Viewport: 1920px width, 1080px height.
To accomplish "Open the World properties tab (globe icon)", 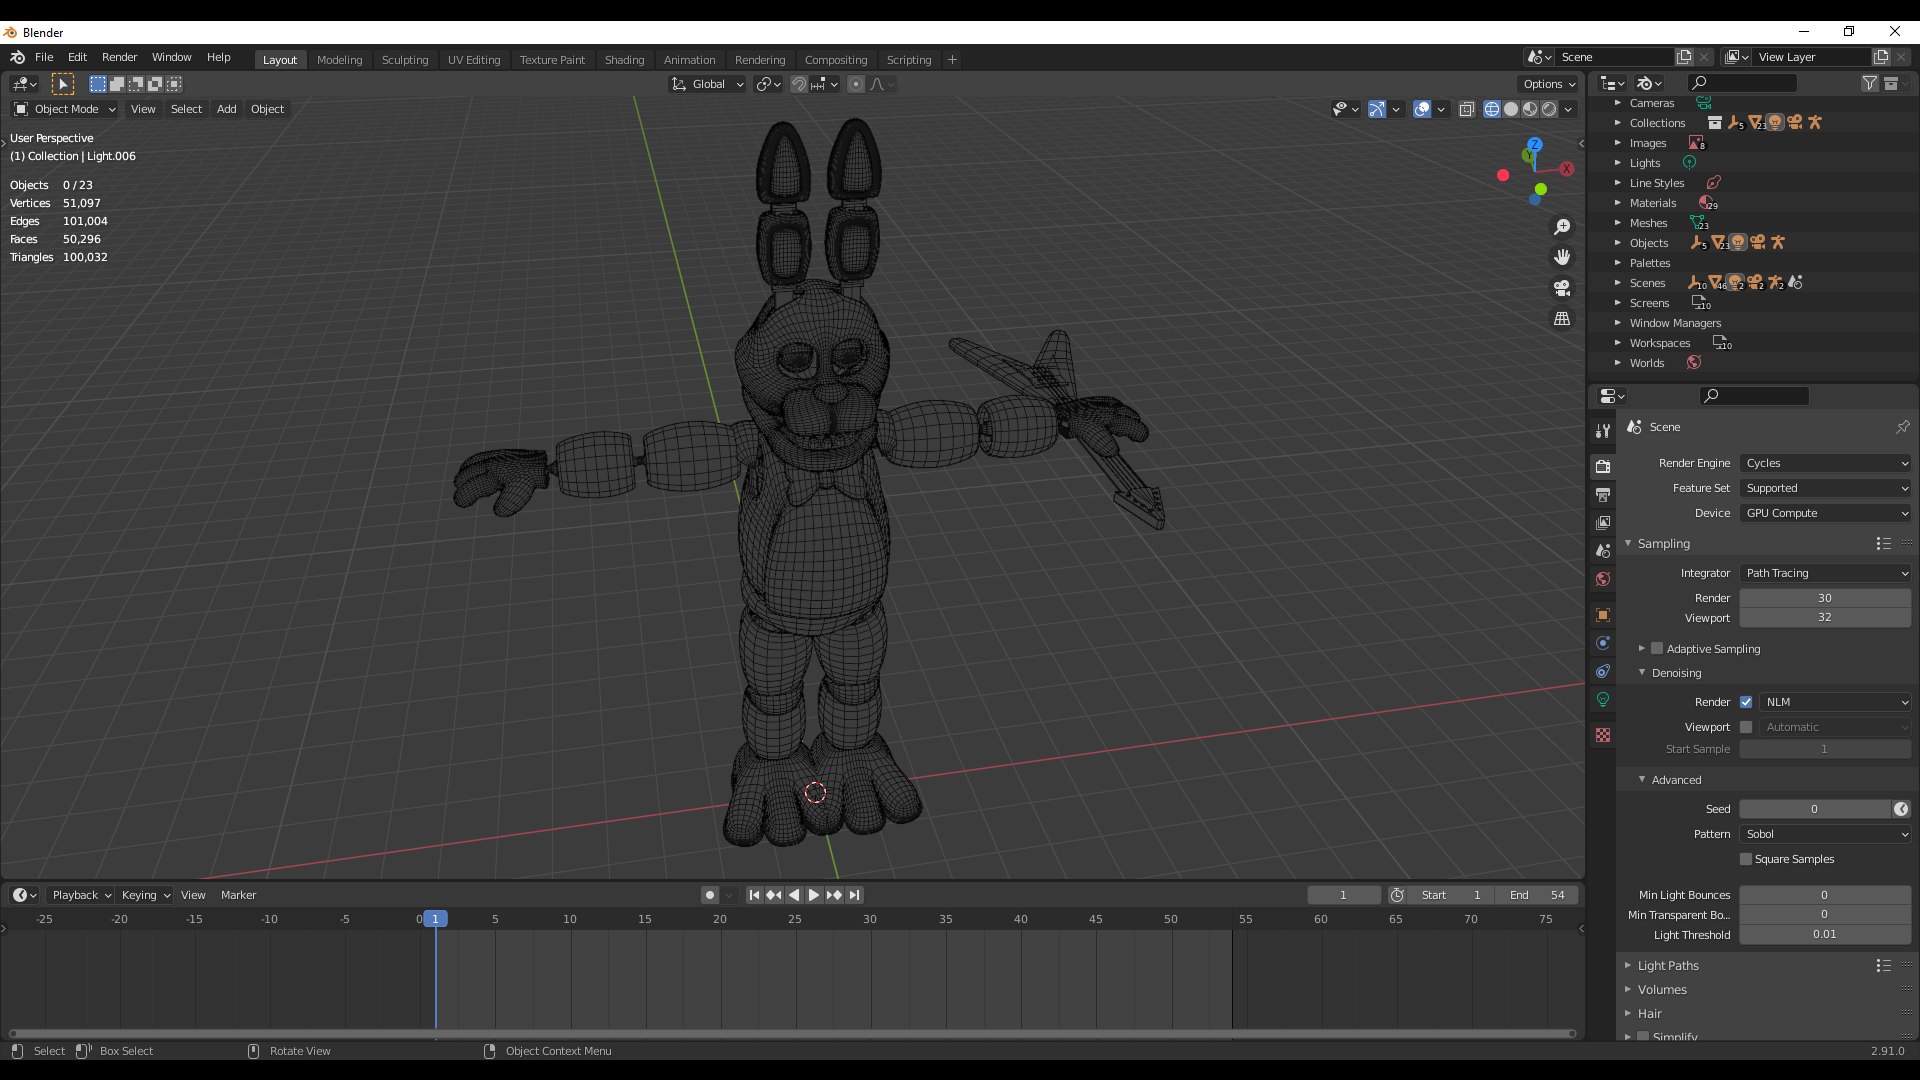I will click(x=1603, y=579).
